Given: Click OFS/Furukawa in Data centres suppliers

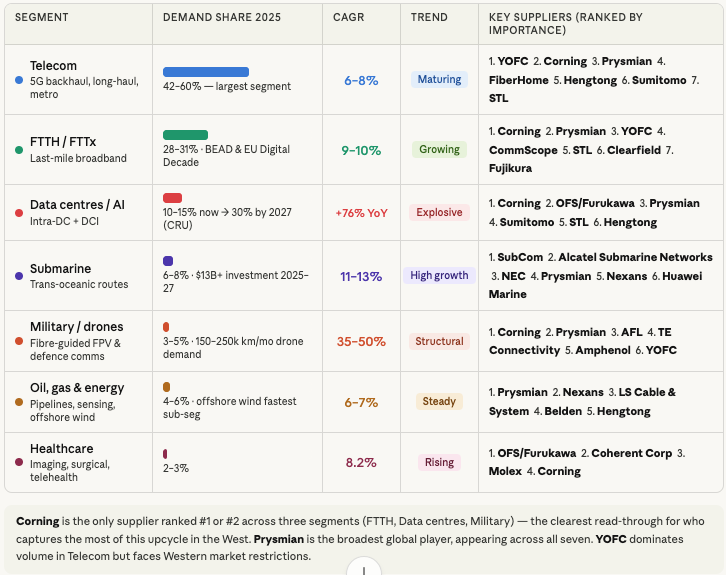Looking at the screenshot, I should pyautogui.click(x=595, y=203).
